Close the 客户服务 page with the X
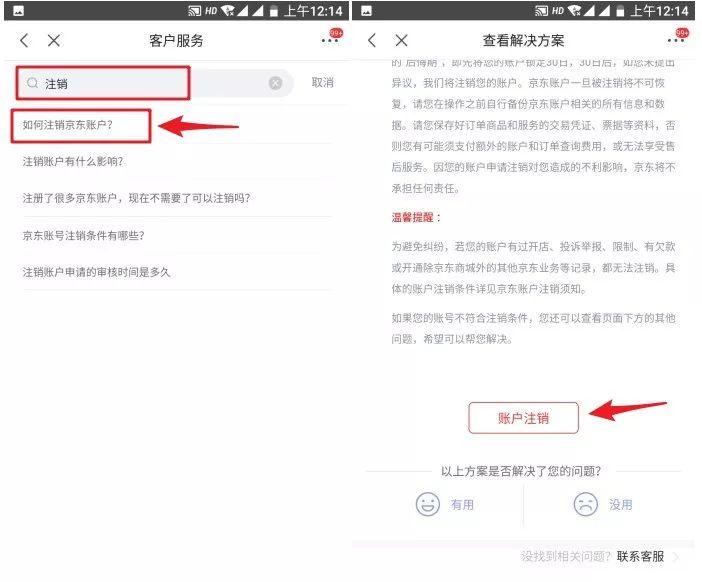 (54, 41)
